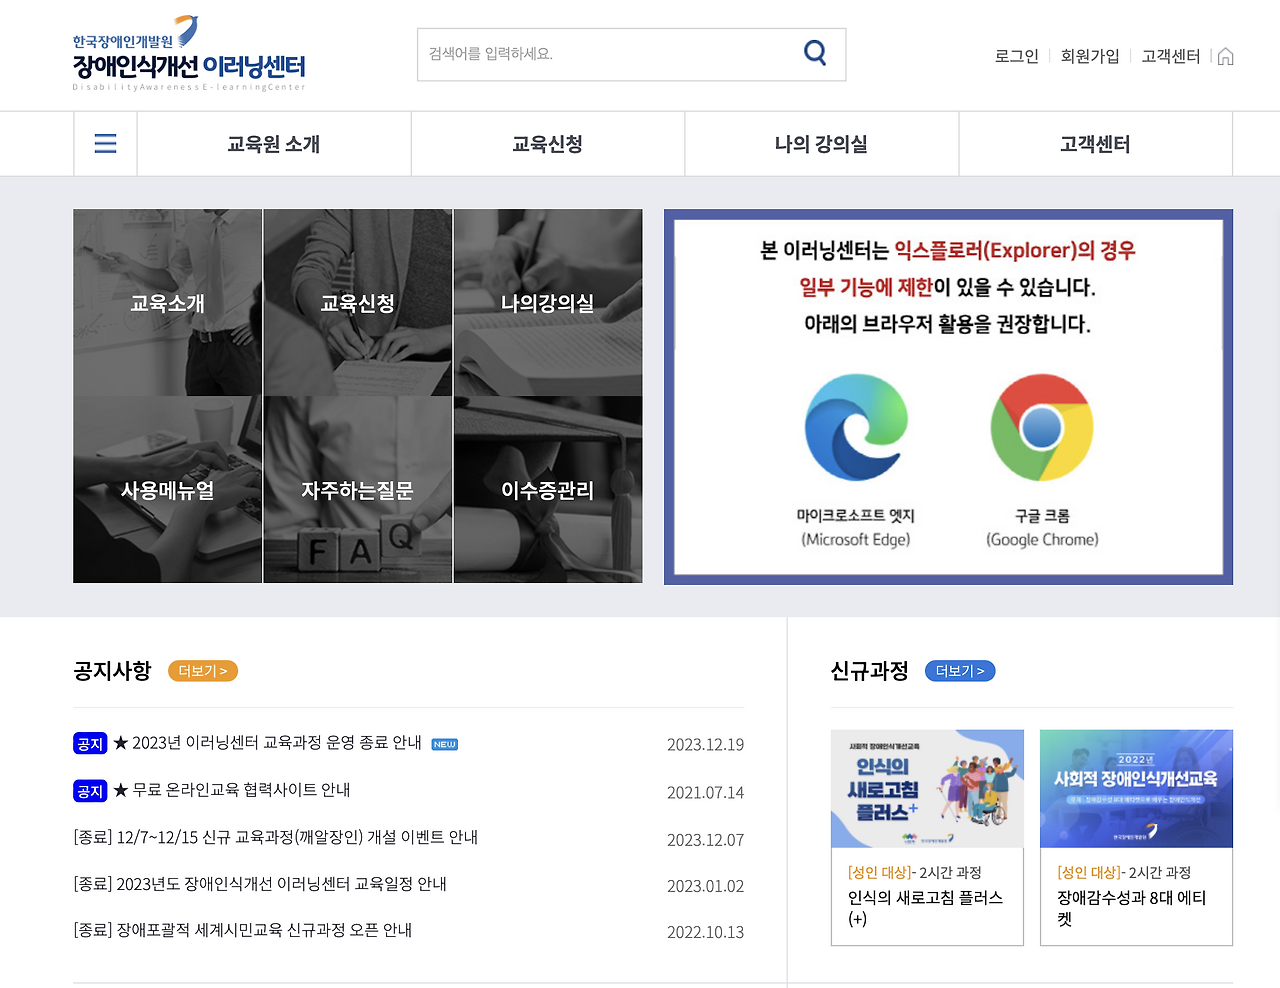Expand notices via 더보기 next to 공지사항
The width and height of the screenshot is (1280, 988).
coord(202,671)
